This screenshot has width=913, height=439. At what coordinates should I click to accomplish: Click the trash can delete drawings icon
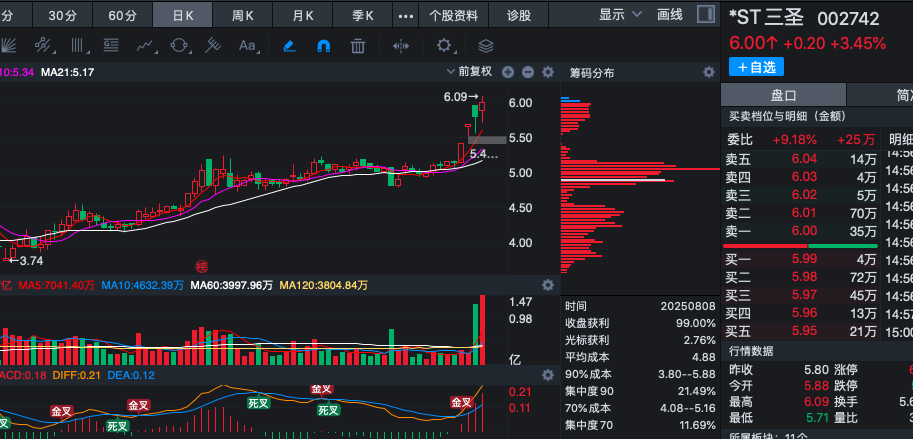(358, 45)
